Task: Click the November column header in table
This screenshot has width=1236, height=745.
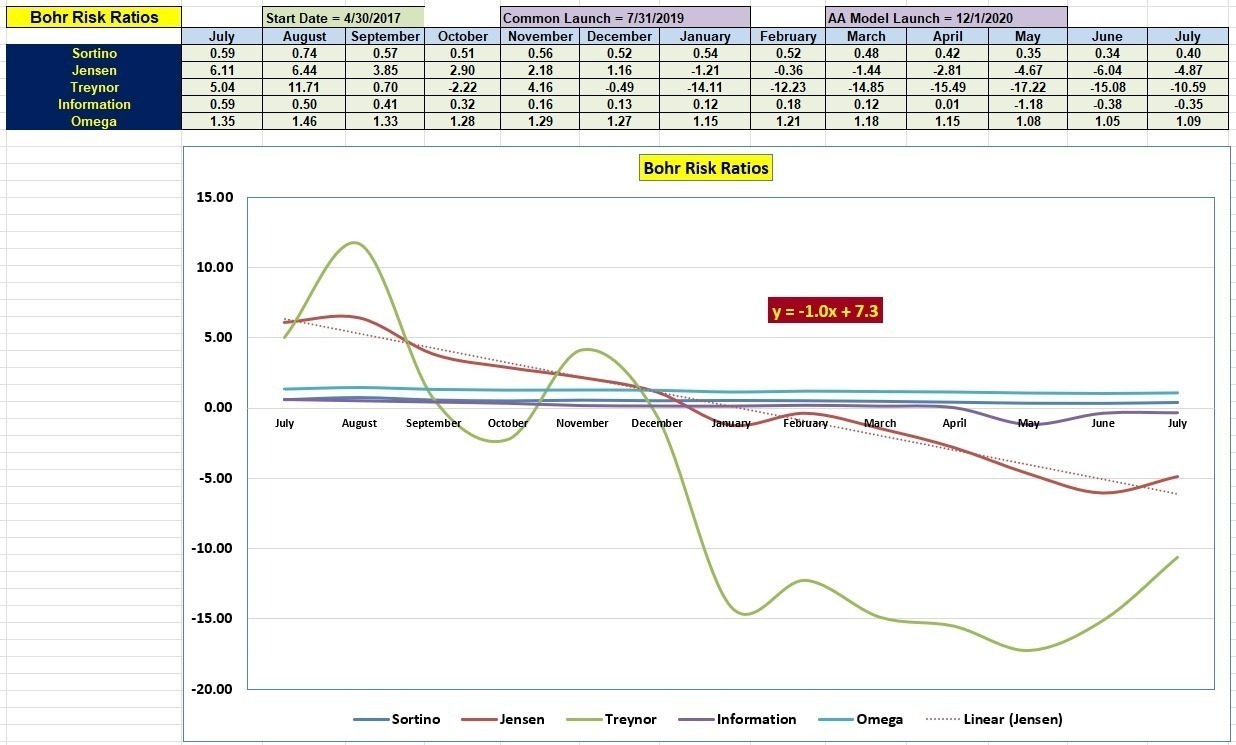Action: pyautogui.click(x=541, y=36)
